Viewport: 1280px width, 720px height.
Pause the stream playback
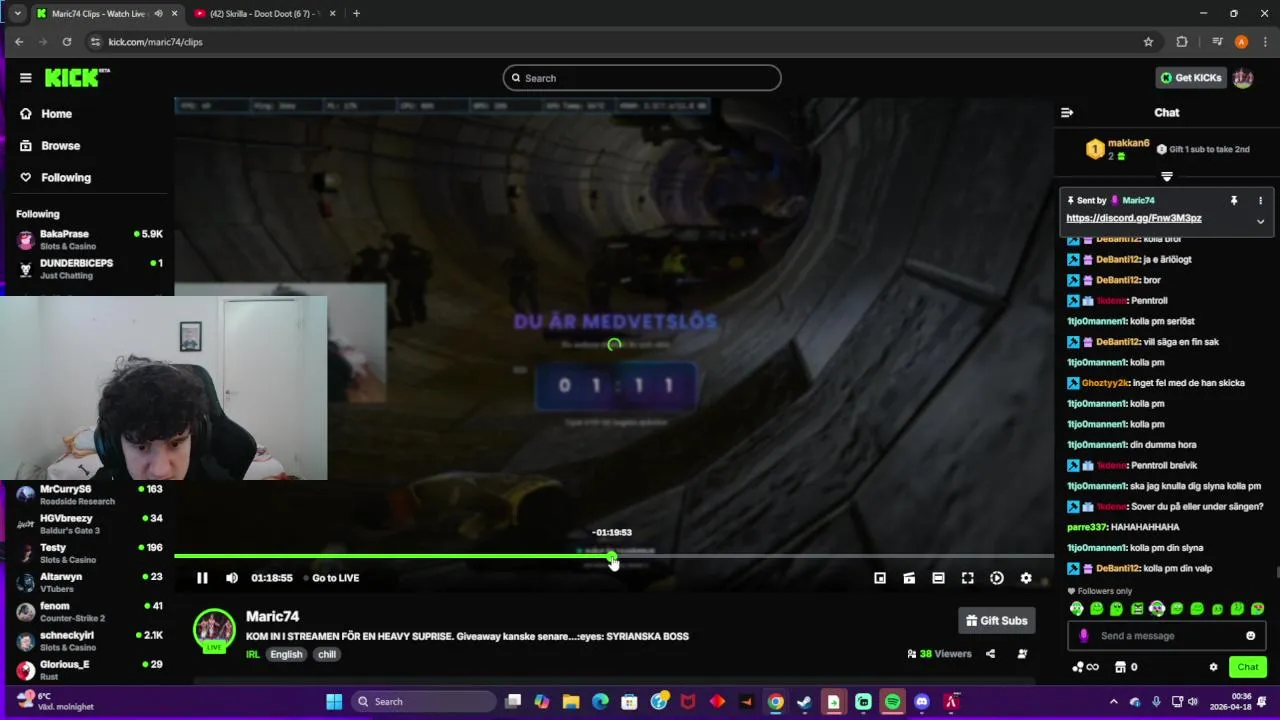202,578
